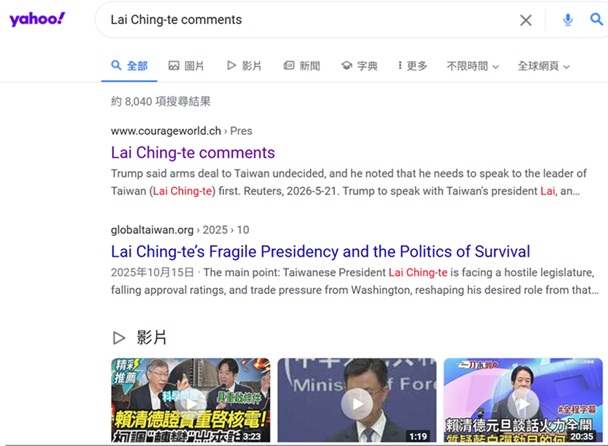Open the "Lai Ching-te comments" result link

click(193, 153)
